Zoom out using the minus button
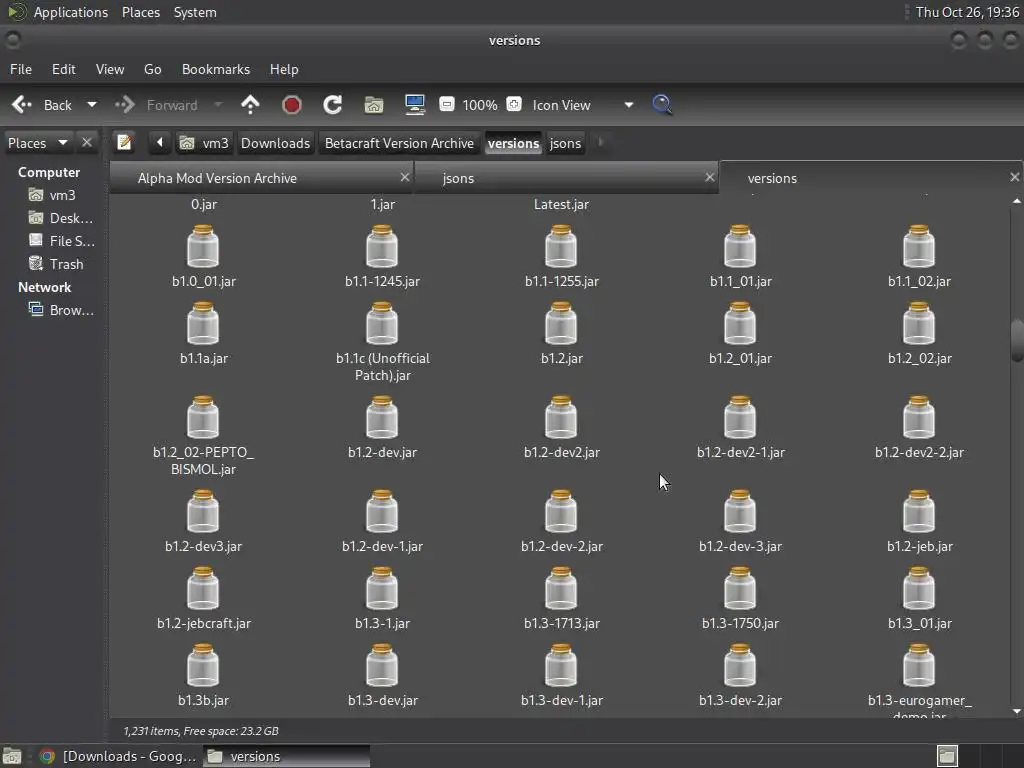 pos(447,104)
